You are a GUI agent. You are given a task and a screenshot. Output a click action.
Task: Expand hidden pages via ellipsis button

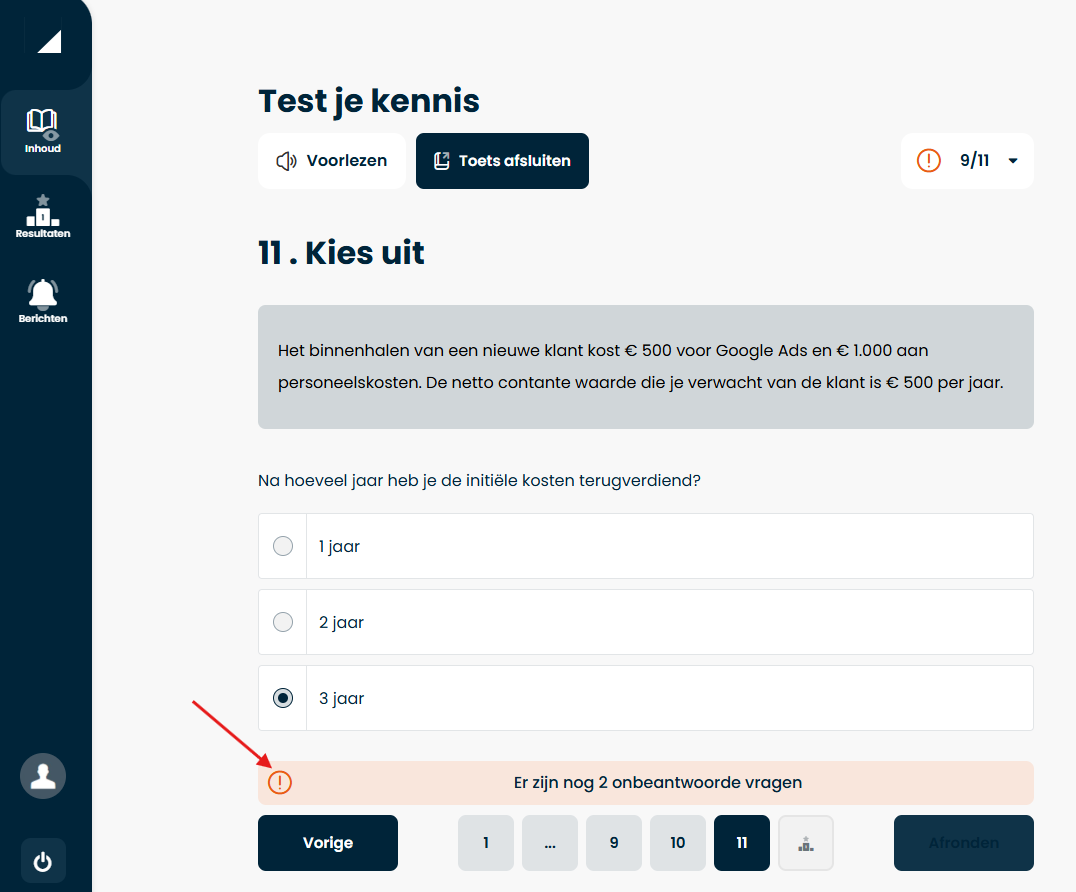[x=549, y=843]
